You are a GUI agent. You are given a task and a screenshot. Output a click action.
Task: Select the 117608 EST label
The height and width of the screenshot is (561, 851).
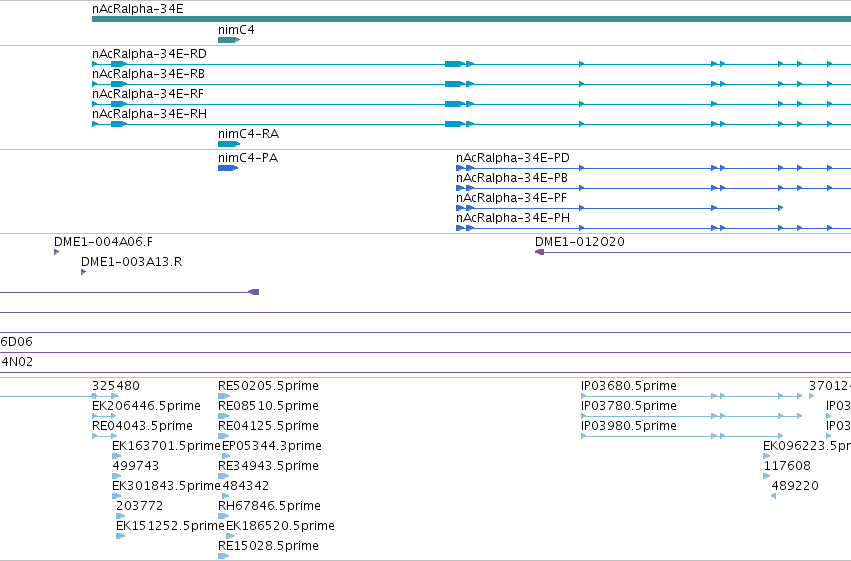(787, 466)
